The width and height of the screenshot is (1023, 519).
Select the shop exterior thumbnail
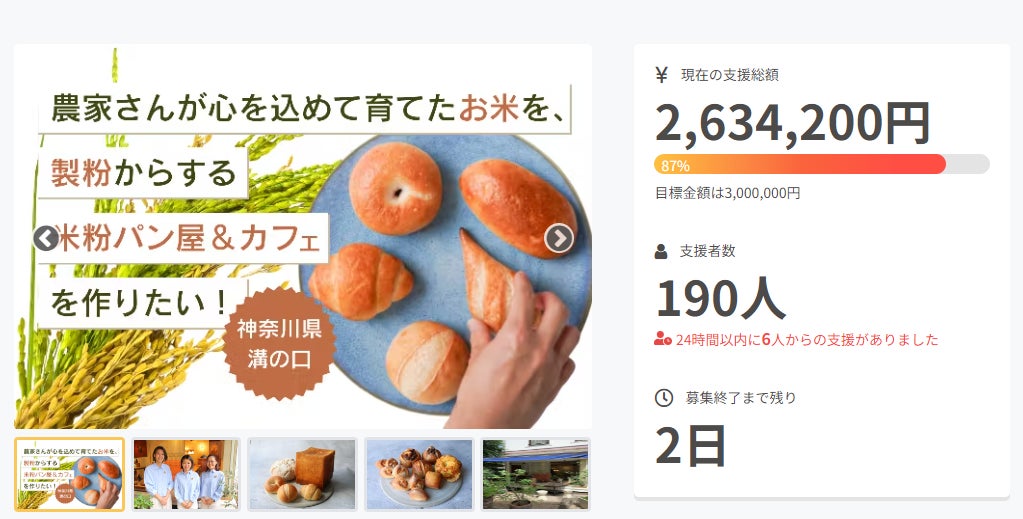(536, 475)
